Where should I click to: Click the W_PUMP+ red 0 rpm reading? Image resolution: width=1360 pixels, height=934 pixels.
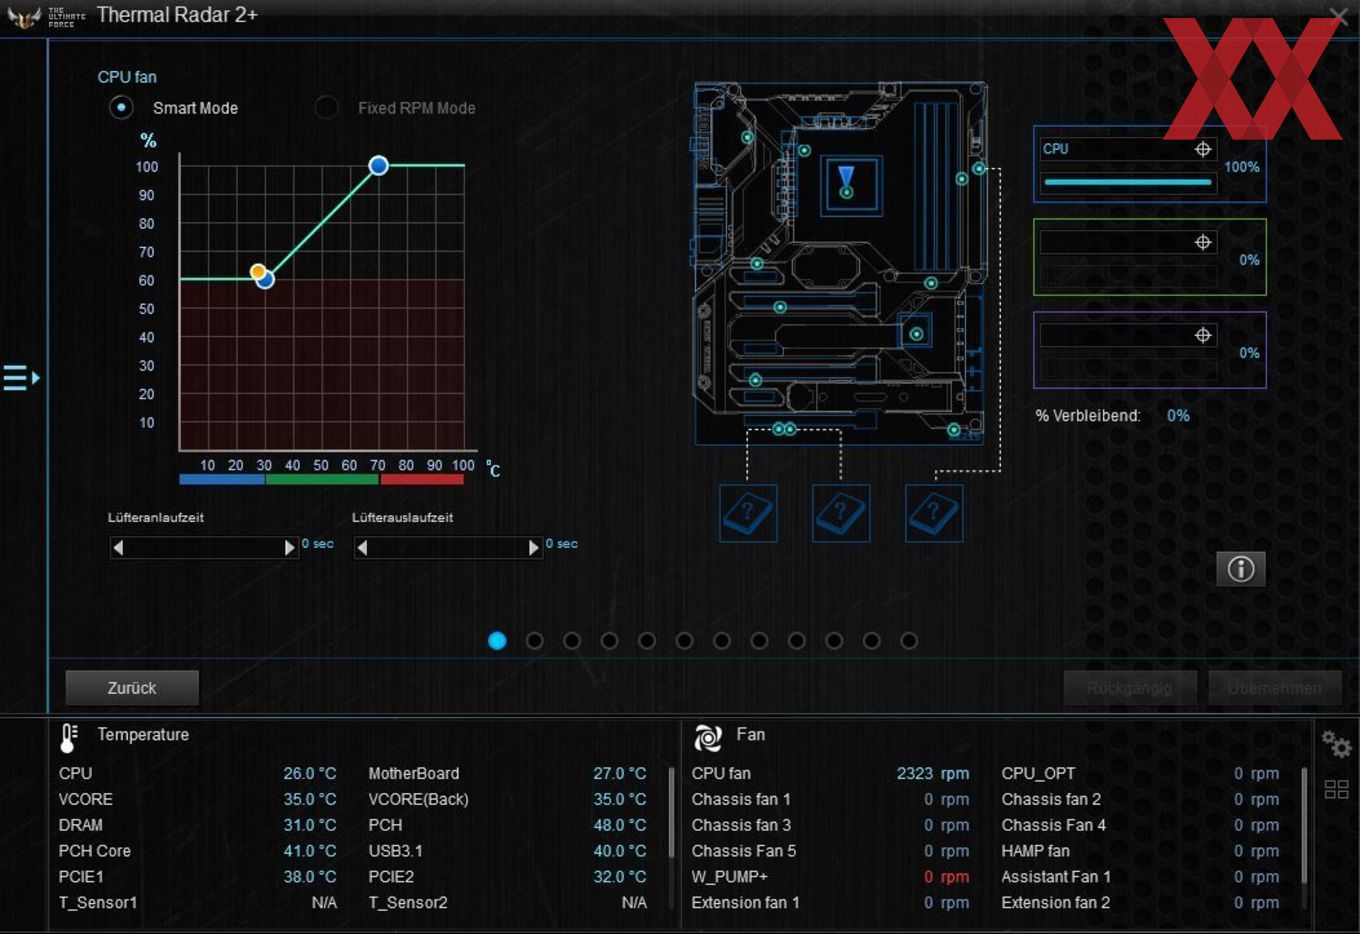pos(946,877)
